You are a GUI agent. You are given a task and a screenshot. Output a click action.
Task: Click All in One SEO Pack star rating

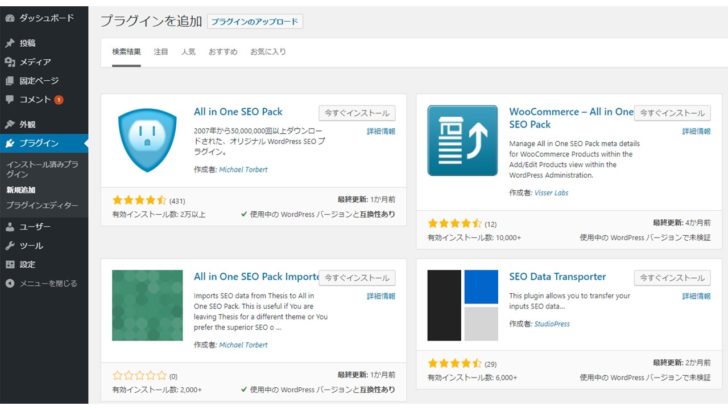point(139,200)
